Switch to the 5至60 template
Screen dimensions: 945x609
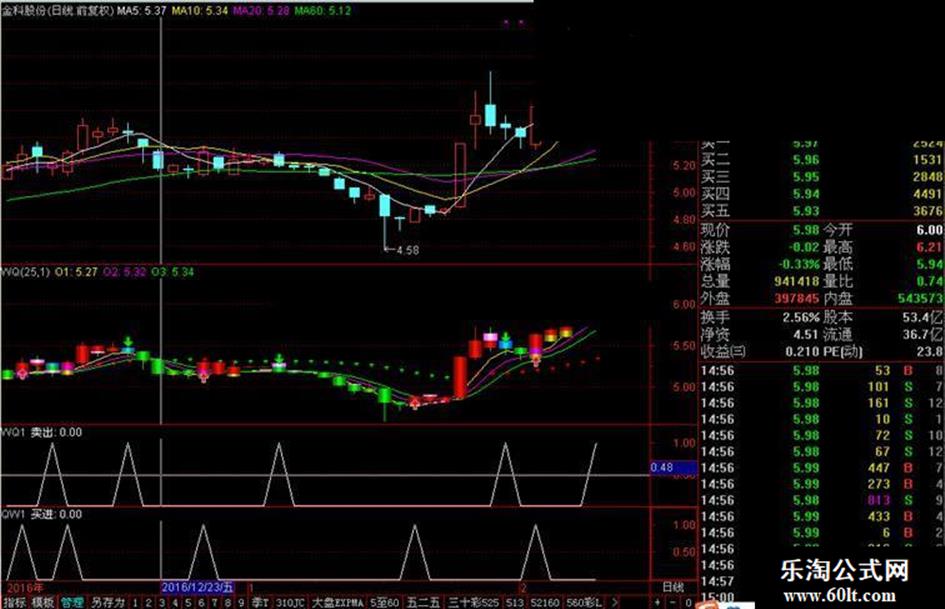click(385, 602)
